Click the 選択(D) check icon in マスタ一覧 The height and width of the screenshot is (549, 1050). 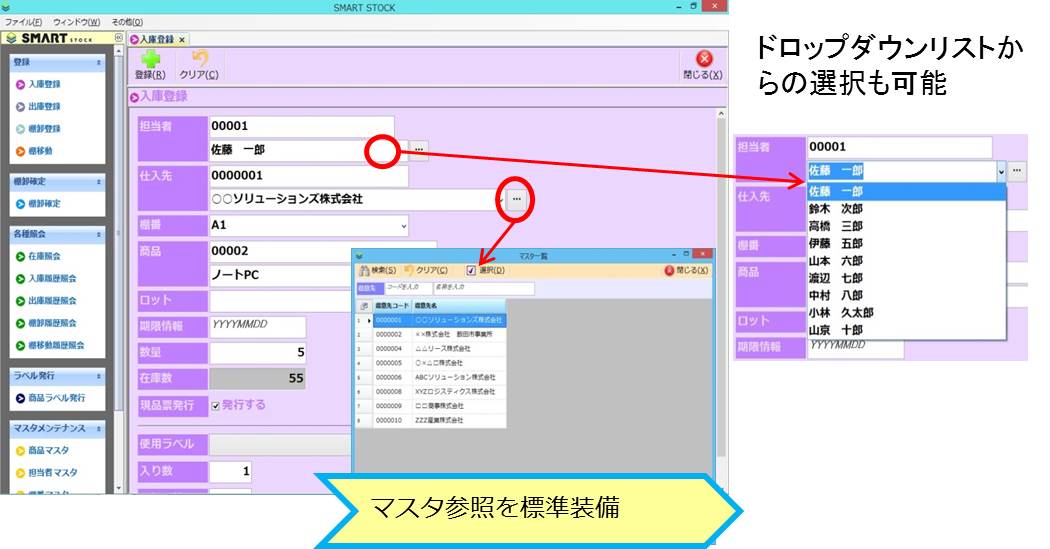tap(471, 270)
